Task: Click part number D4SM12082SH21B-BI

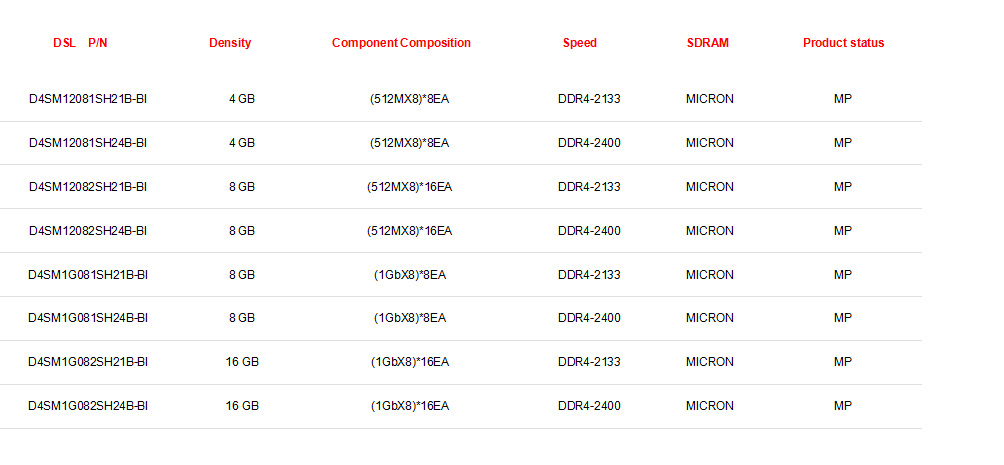Action: click(88, 187)
